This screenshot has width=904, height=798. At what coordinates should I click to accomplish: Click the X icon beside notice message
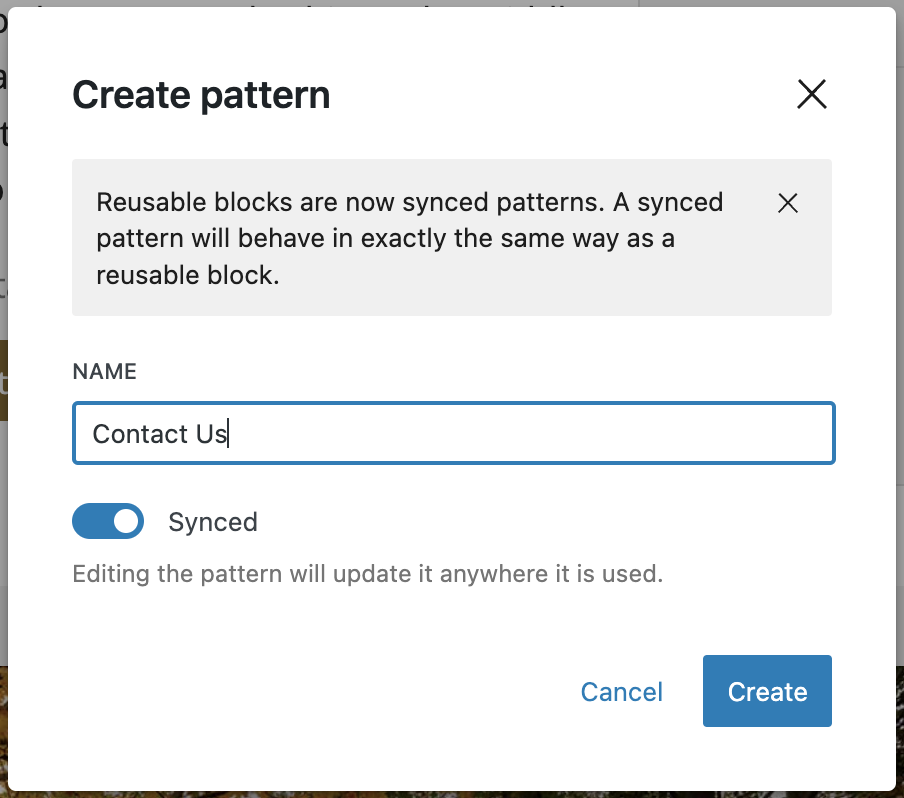[788, 203]
